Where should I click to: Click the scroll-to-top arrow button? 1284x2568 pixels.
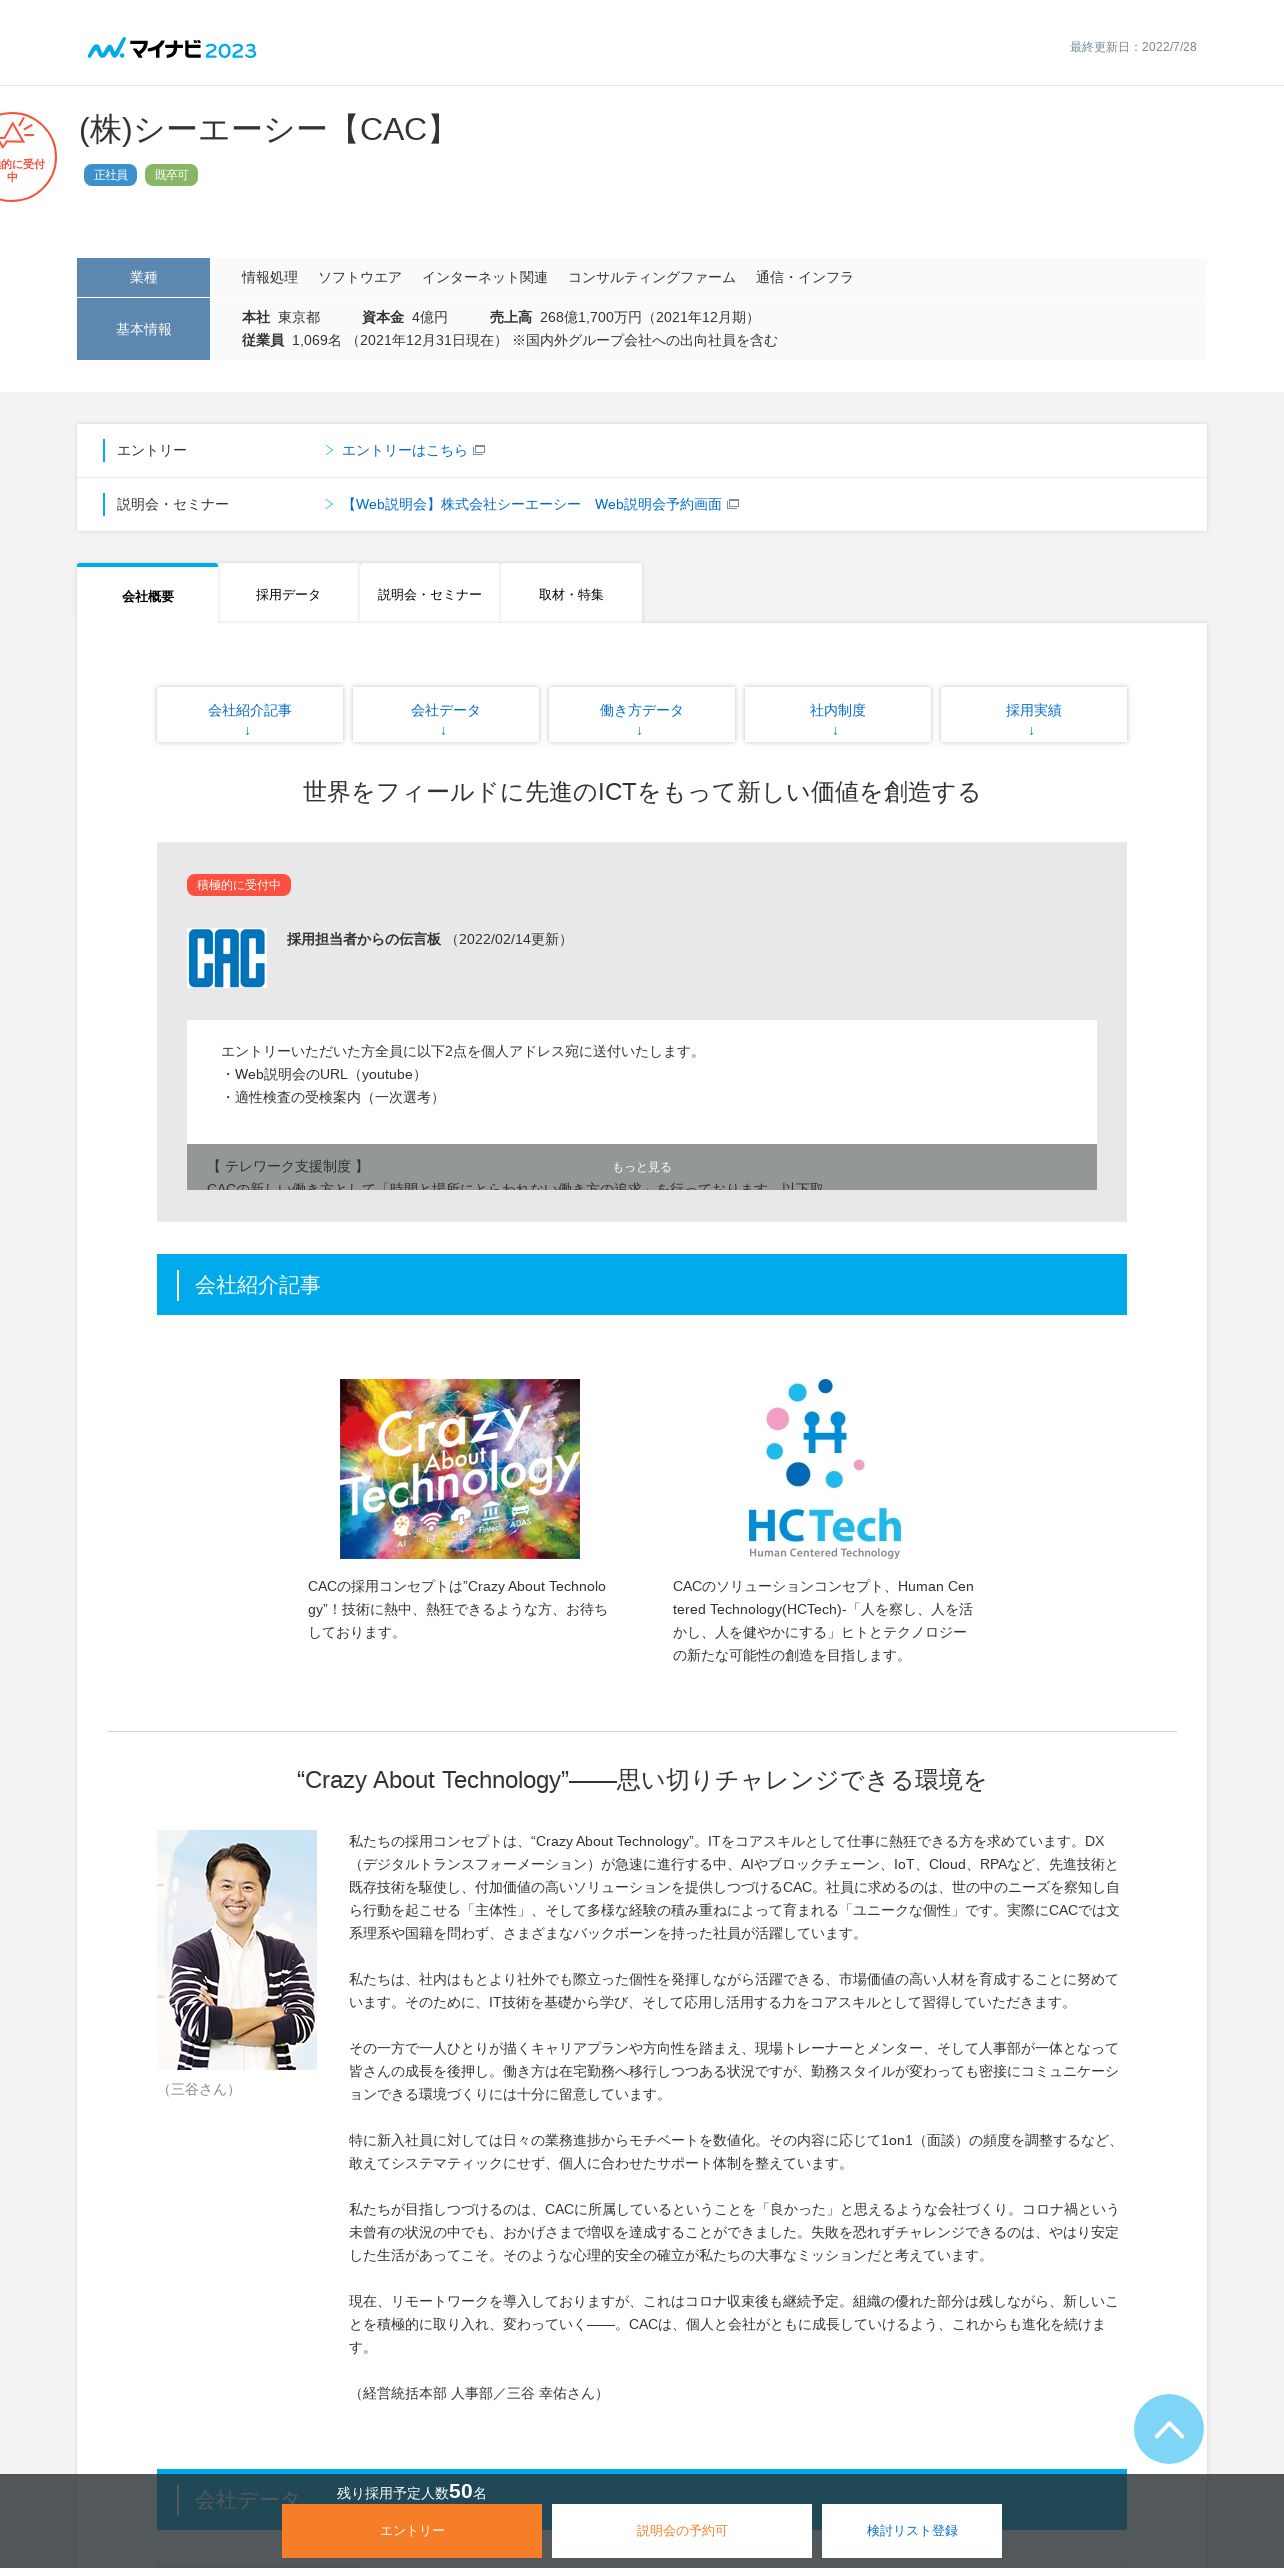pos(1168,2428)
